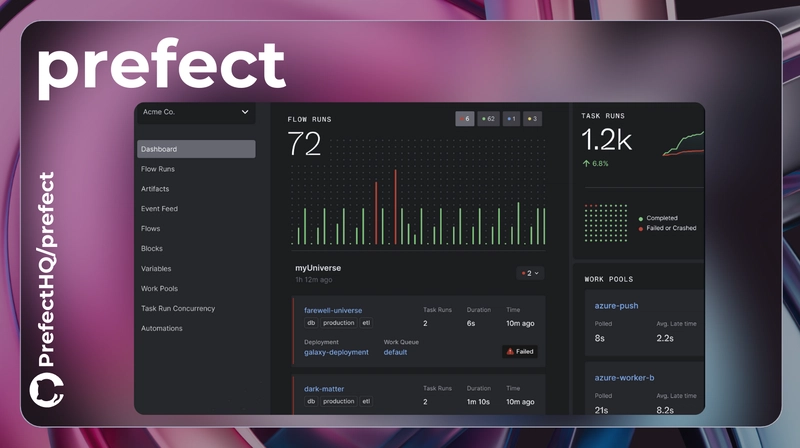The width and height of the screenshot is (800, 448).
Task: Expand the myUniverse failed count dropdown
Action: pos(530,273)
